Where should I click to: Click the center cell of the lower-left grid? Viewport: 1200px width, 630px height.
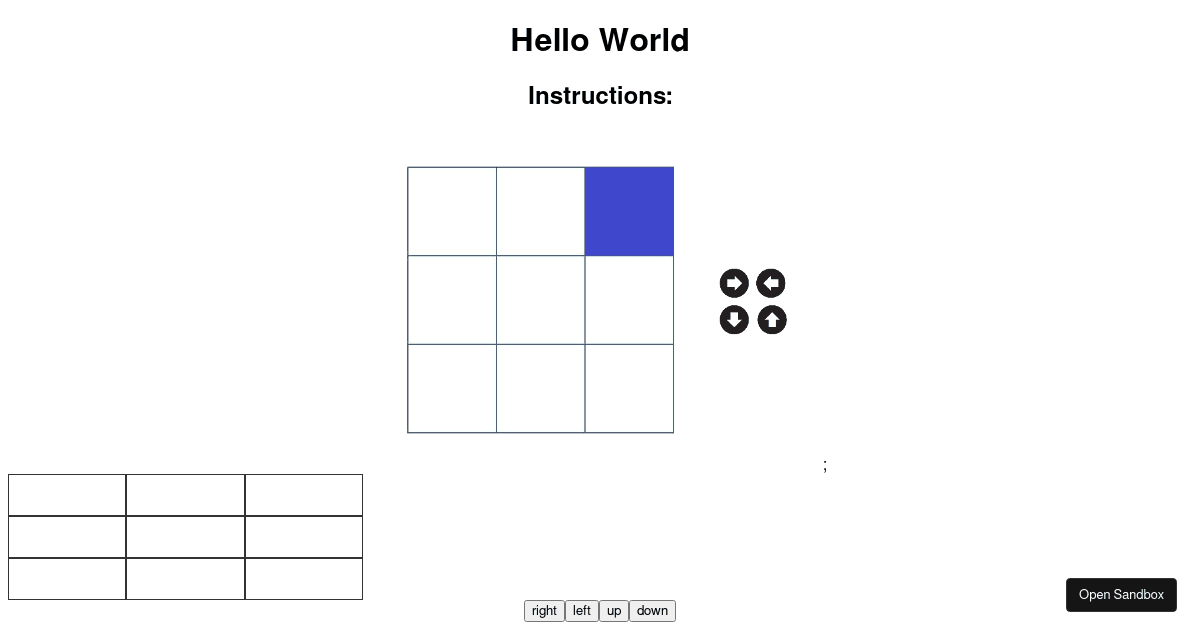pyautogui.click(x=184, y=537)
